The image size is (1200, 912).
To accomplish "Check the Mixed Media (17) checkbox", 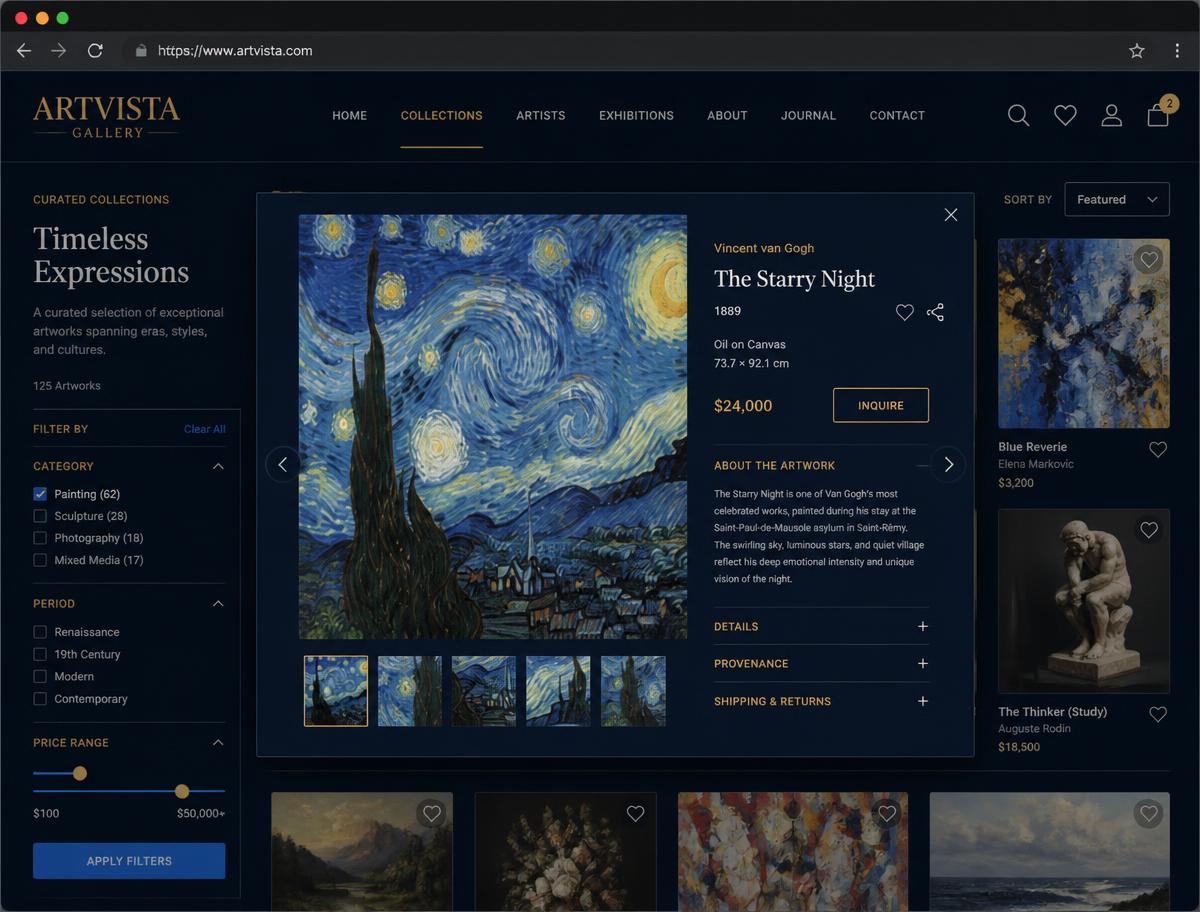I will pos(40,560).
